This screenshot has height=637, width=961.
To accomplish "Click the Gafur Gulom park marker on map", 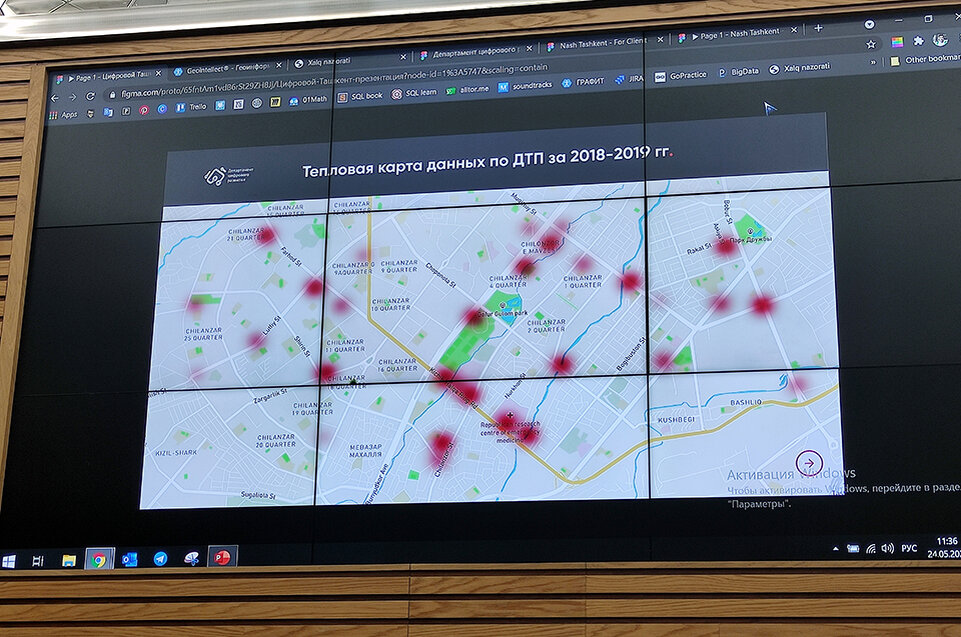I will (503, 305).
